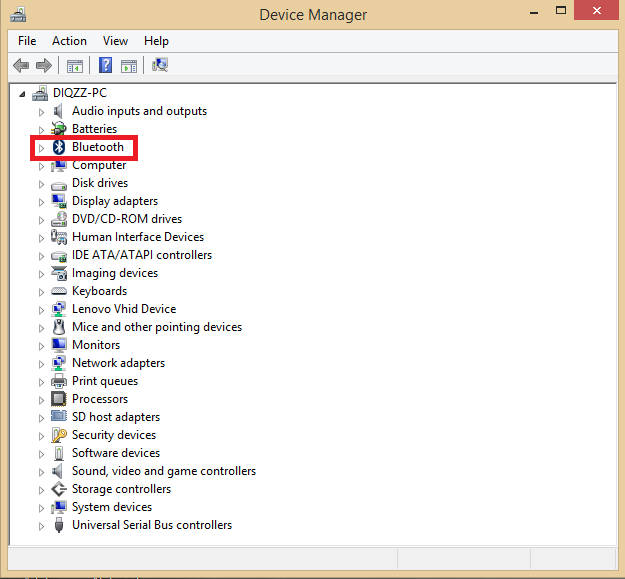Click the Imaging devices camera icon

(59, 273)
